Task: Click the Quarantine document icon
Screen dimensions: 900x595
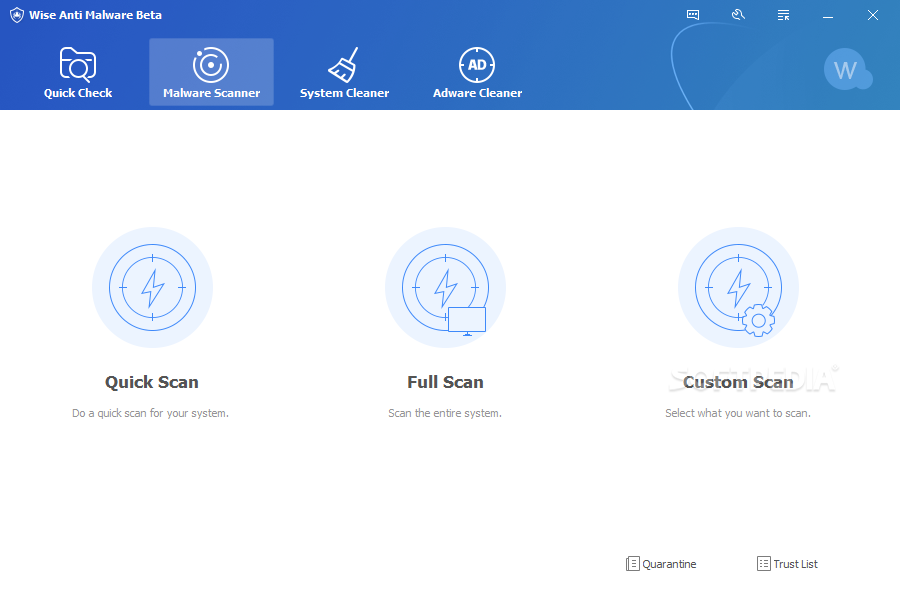Action: 633,564
